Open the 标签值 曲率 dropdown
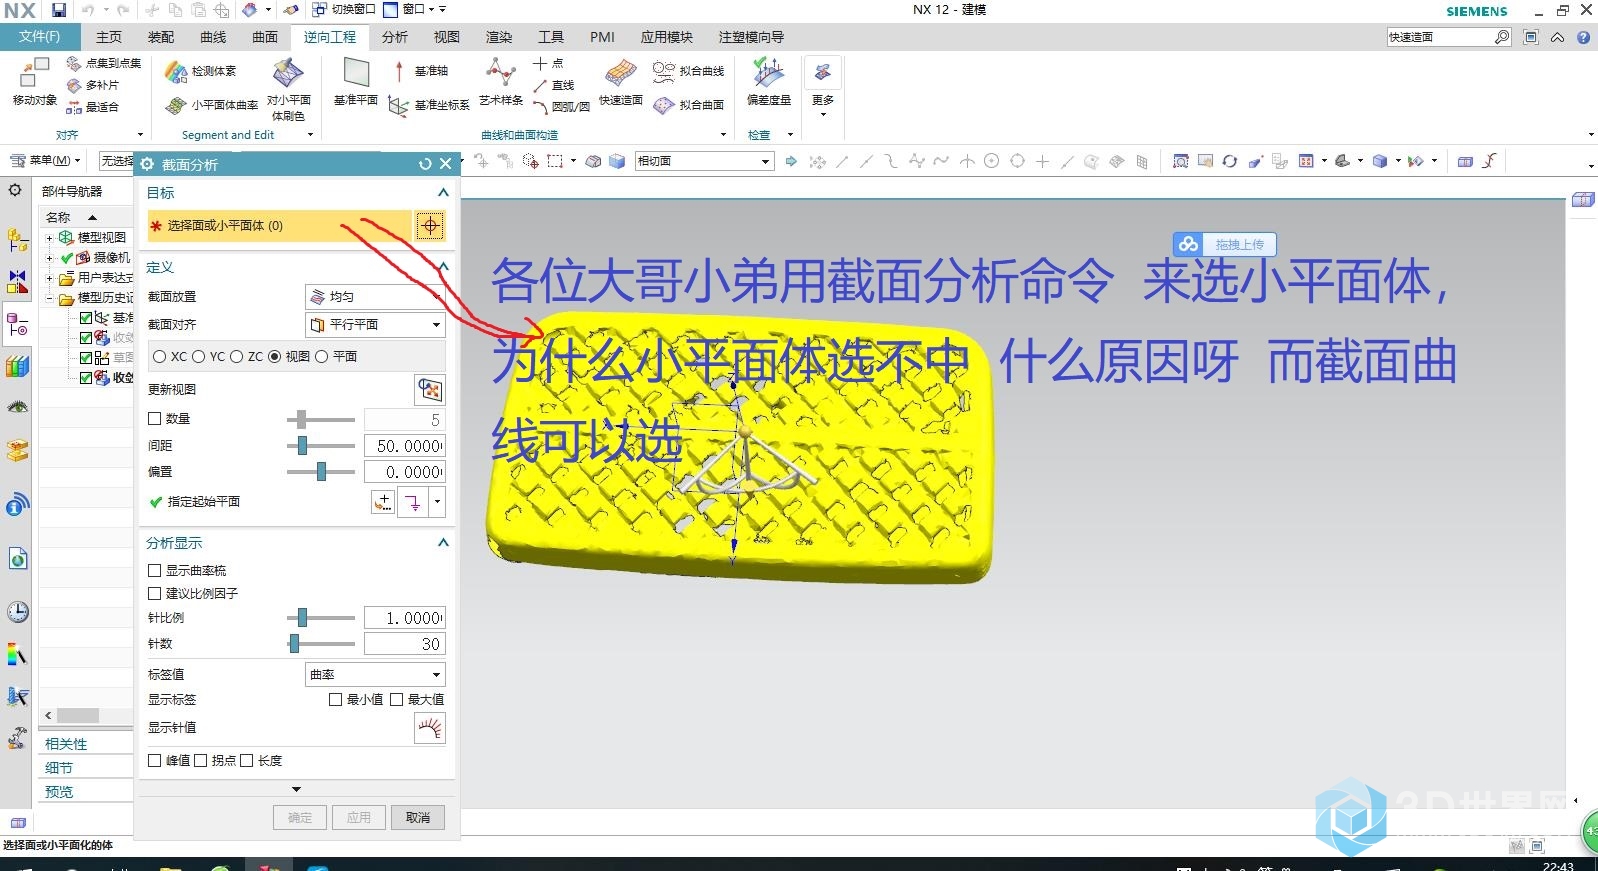This screenshot has width=1598, height=871. (375, 674)
